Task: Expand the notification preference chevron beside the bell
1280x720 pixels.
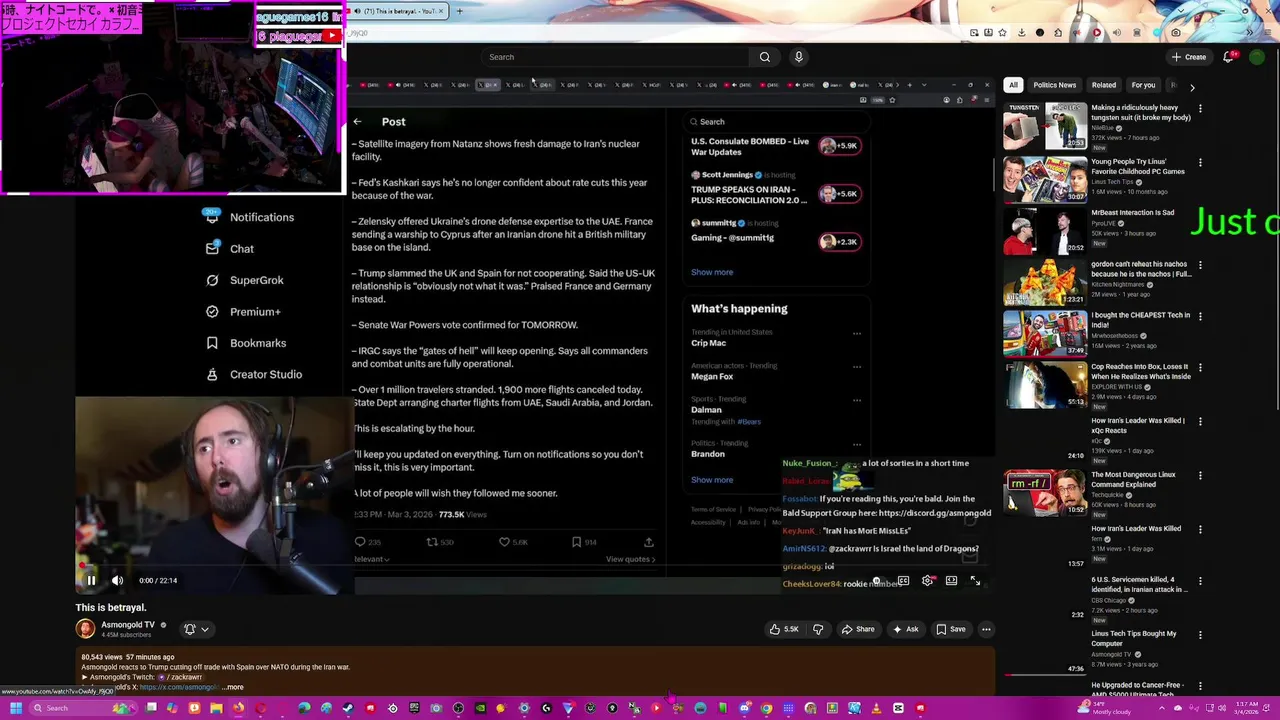Action: click(x=205, y=629)
